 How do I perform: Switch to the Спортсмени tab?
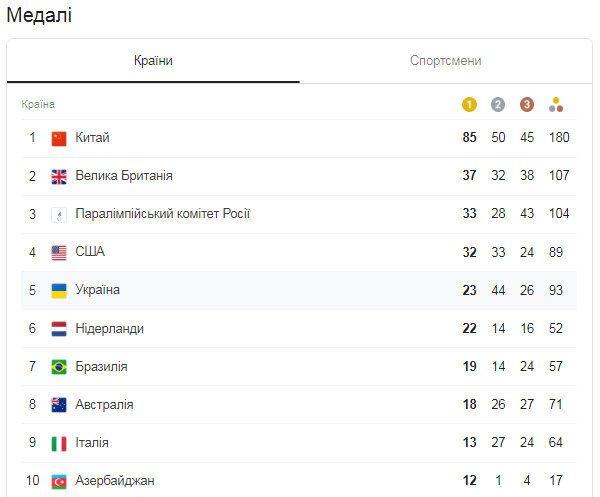point(446,61)
